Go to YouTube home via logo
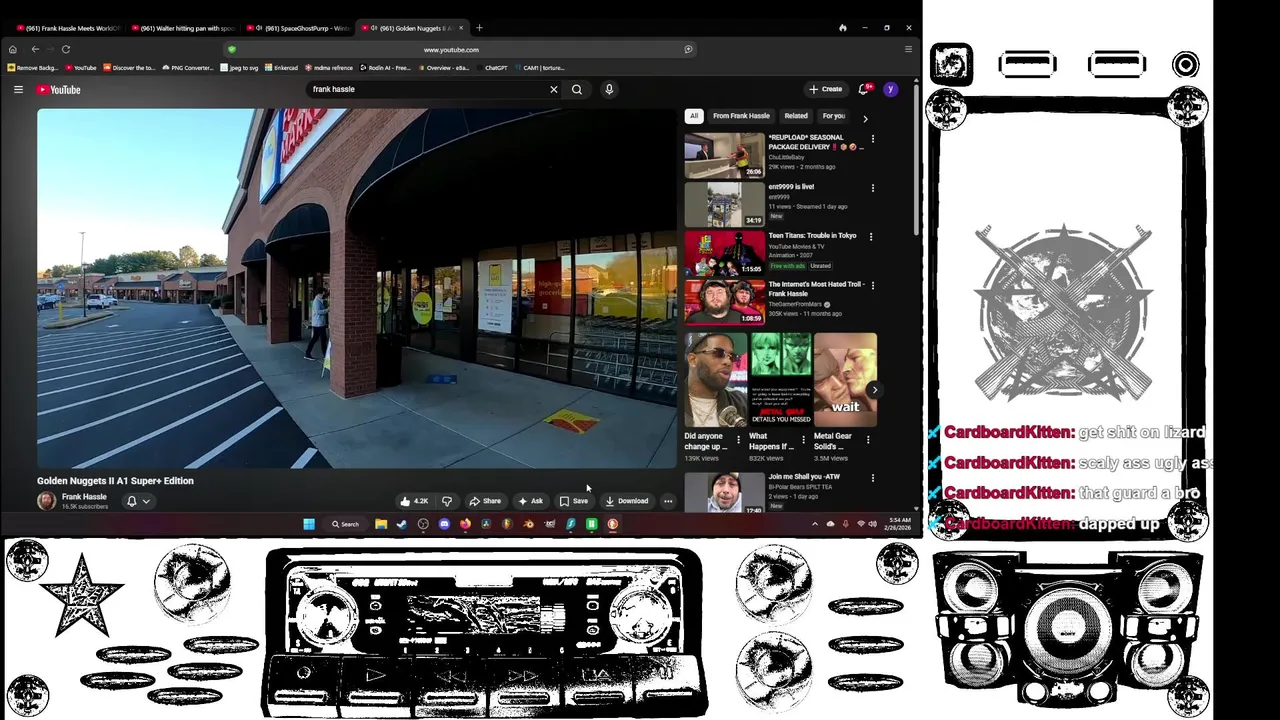Screen dimensions: 1280x720 (58, 90)
